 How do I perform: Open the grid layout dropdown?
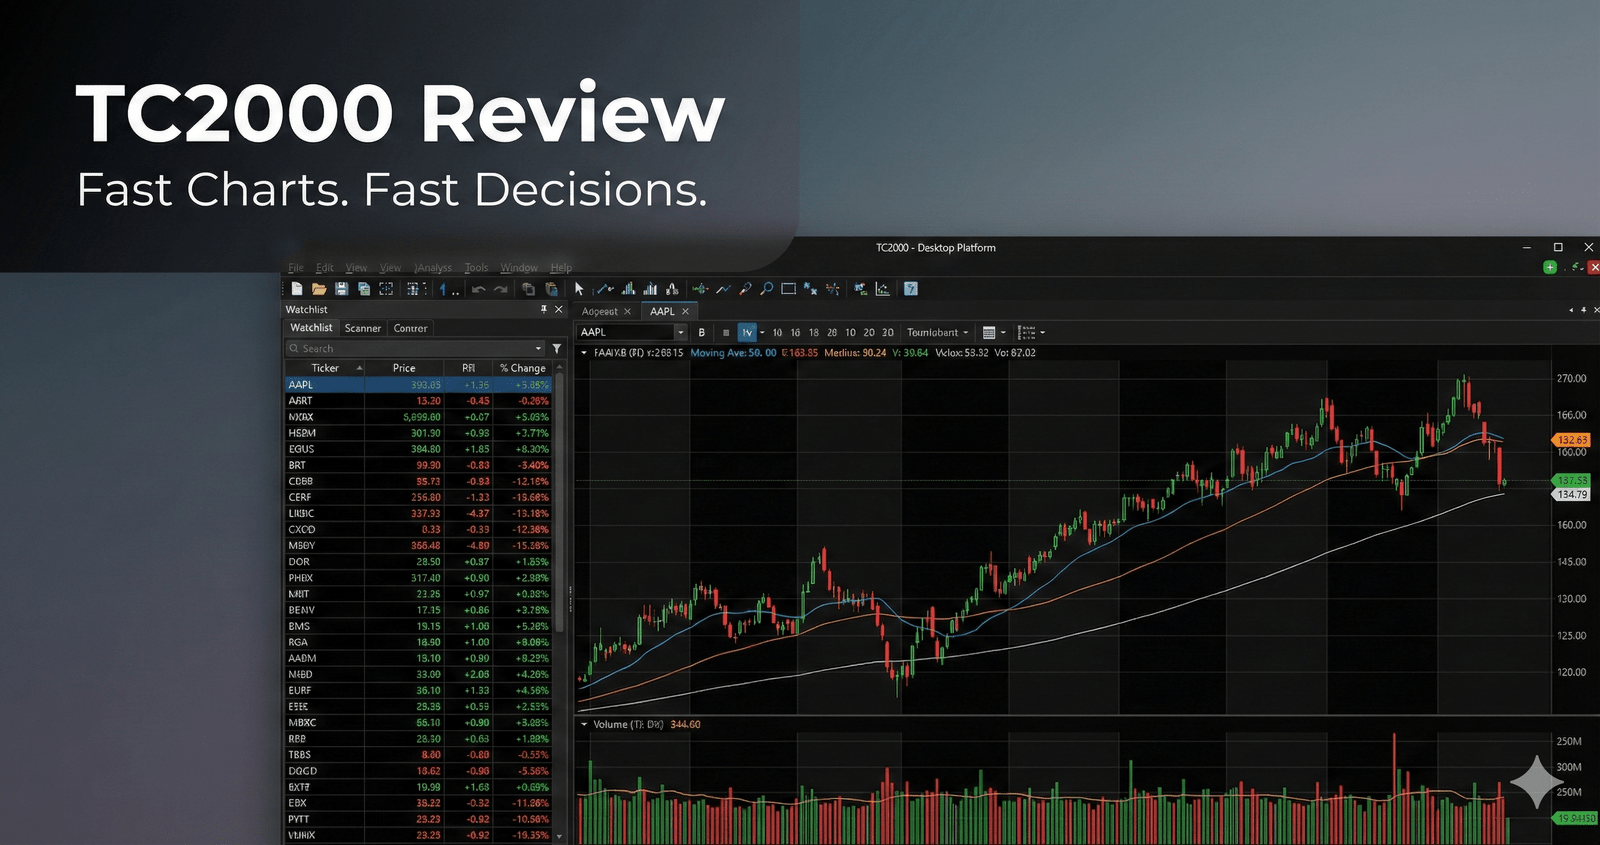click(1003, 332)
